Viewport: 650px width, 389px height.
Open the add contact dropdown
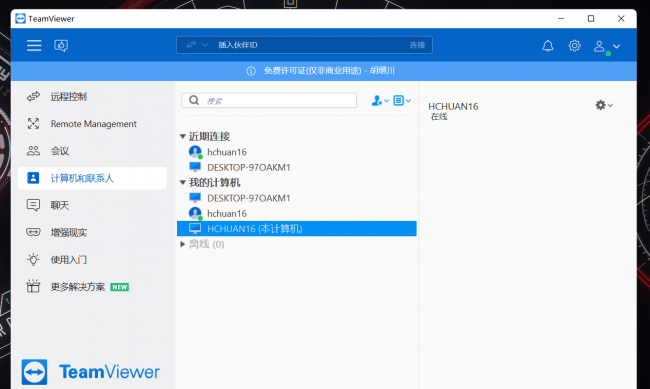pyautogui.click(x=380, y=100)
